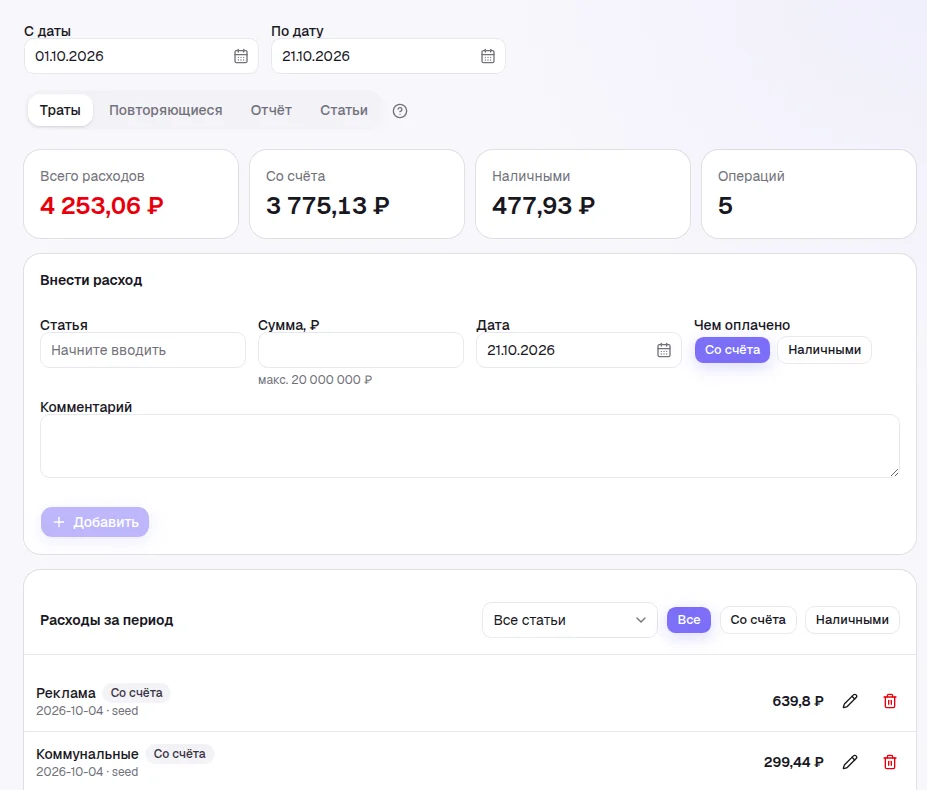Click the 299,44 ₽ expense amount
Viewport: 927px width, 790px height.
pyautogui.click(x=793, y=762)
